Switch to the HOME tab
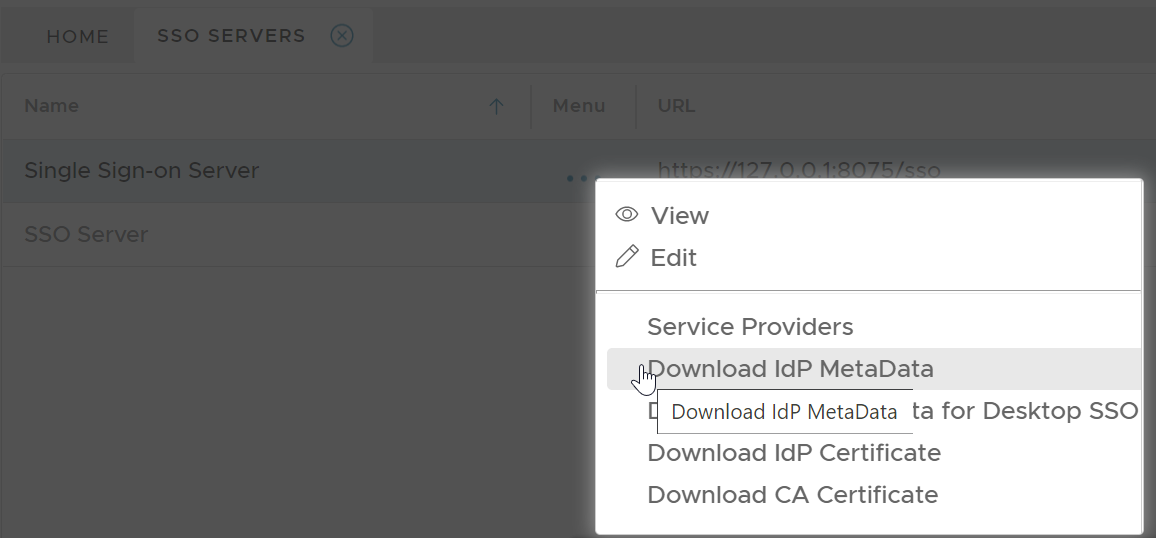Viewport: 1156px width, 538px height. tap(77, 37)
